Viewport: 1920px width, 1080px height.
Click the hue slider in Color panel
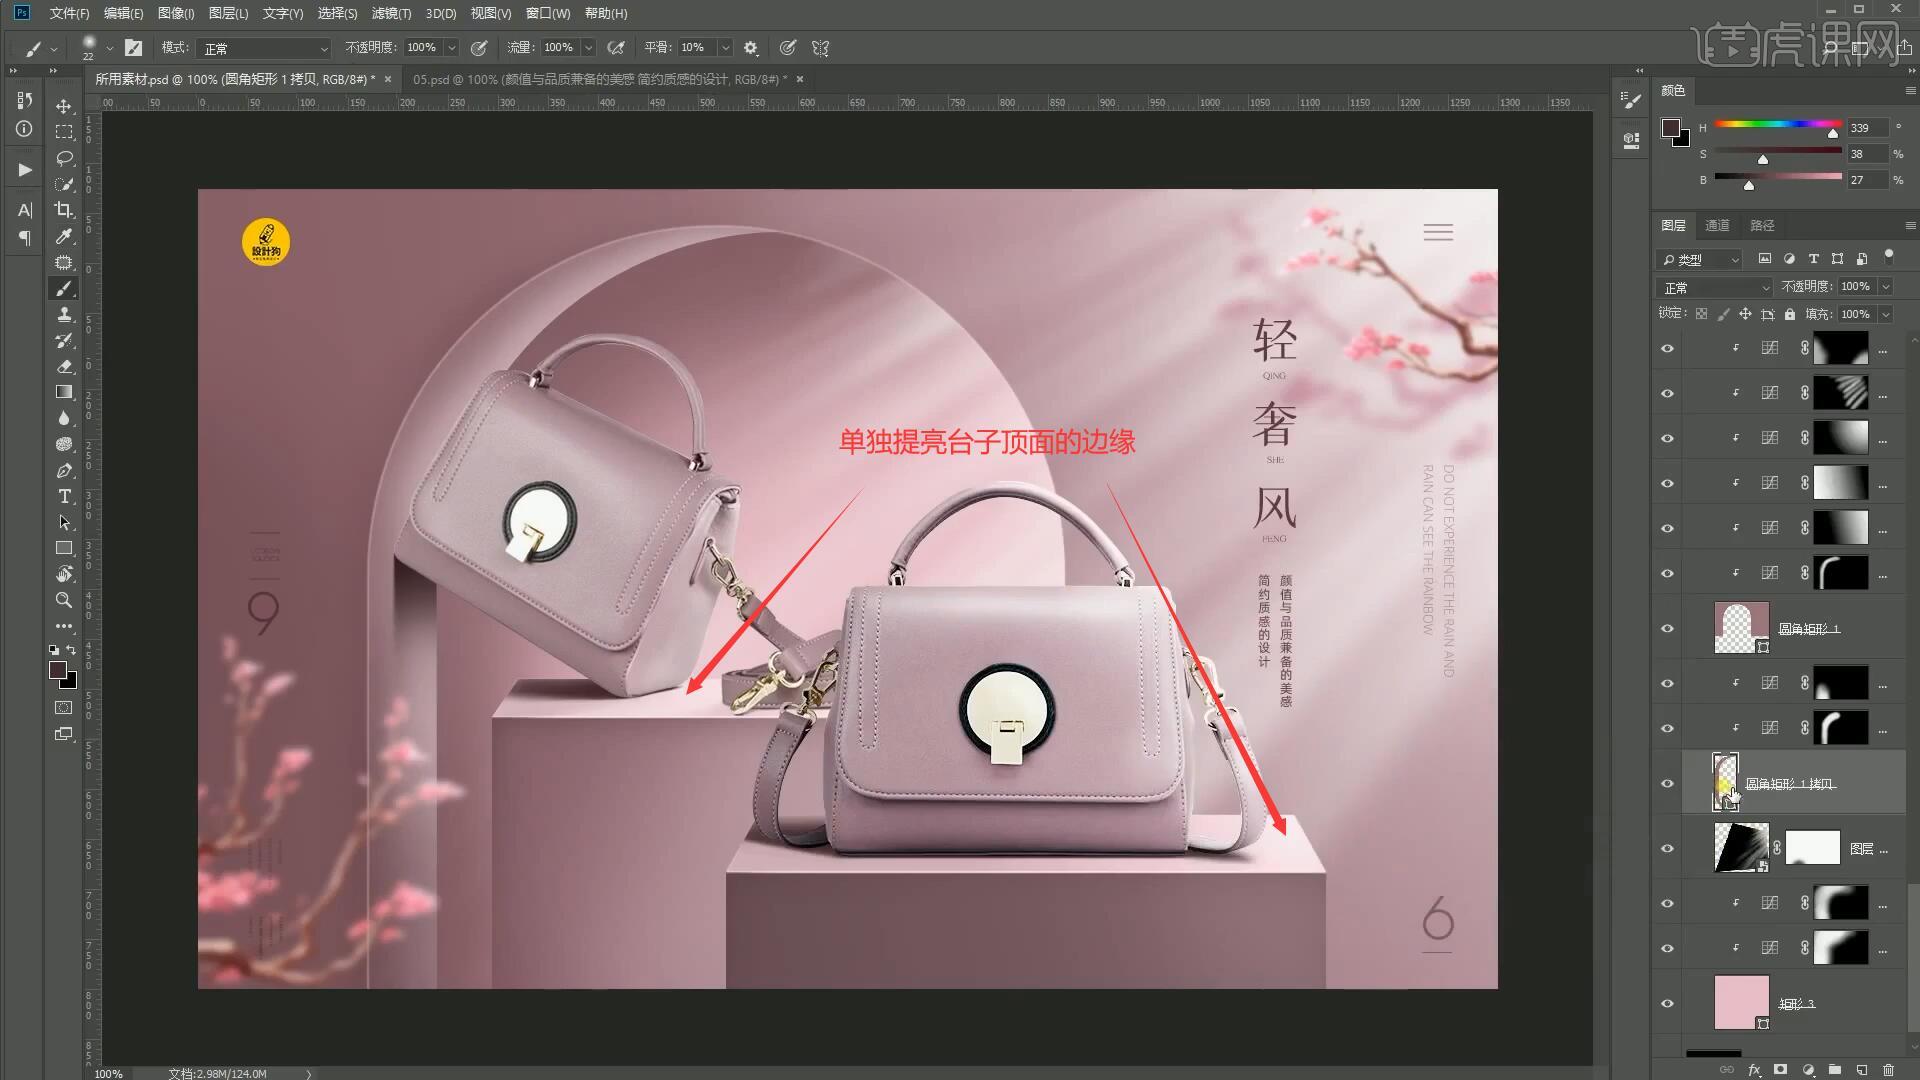[1777, 124]
